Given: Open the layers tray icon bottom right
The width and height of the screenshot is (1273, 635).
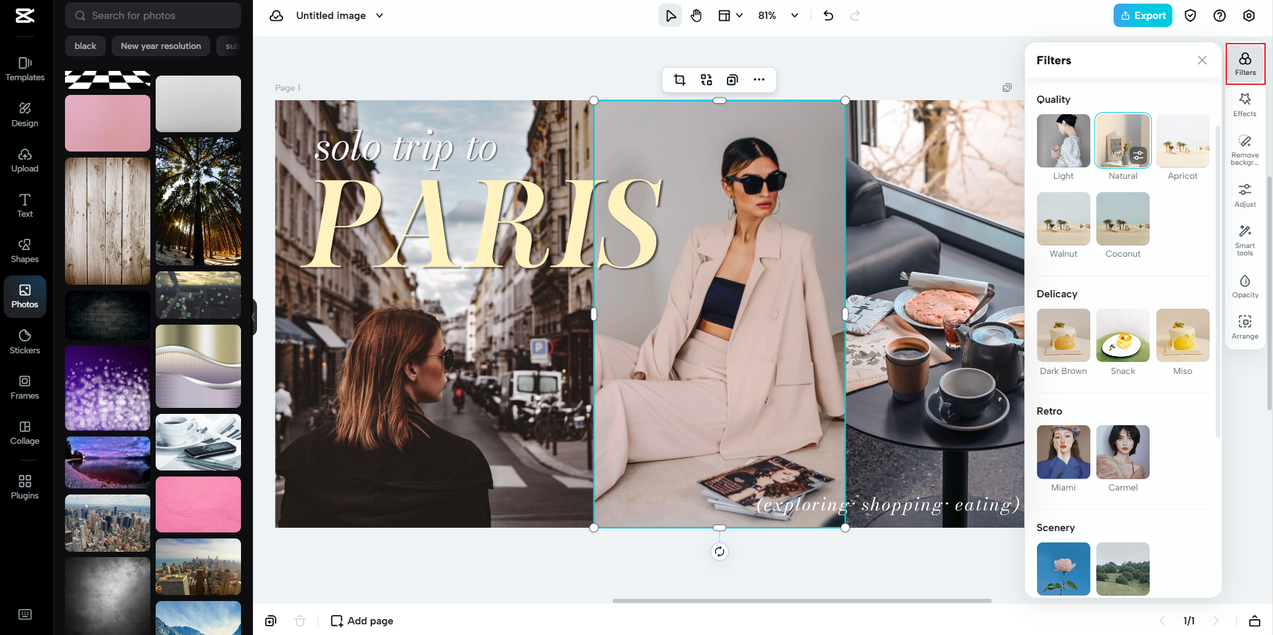Looking at the screenshot, I should (1254, 621).
